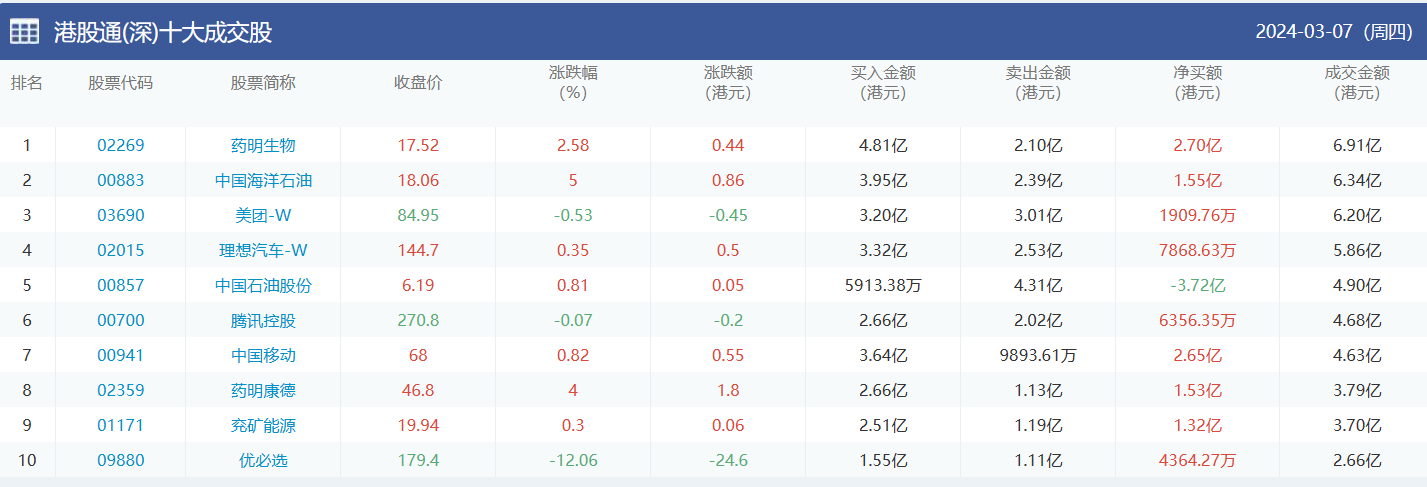
Task: Open stock code 00941 link
Action: pyautogui.click(x=121, y=355)
